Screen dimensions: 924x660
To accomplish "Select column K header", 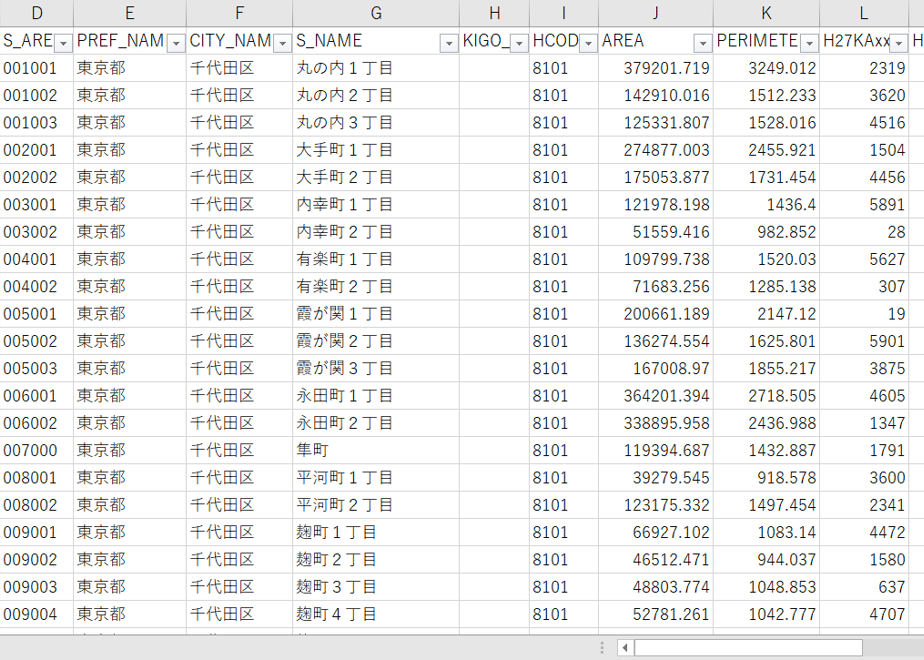I will point(766,13).
